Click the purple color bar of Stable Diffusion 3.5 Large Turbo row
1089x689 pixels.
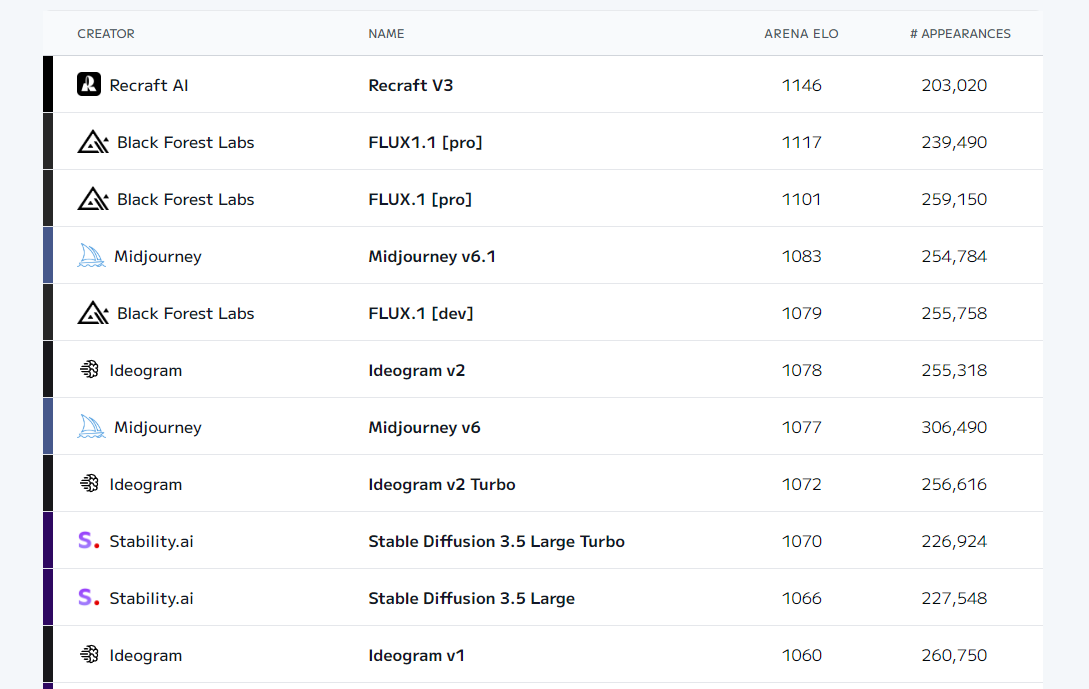tap(48, 541)
